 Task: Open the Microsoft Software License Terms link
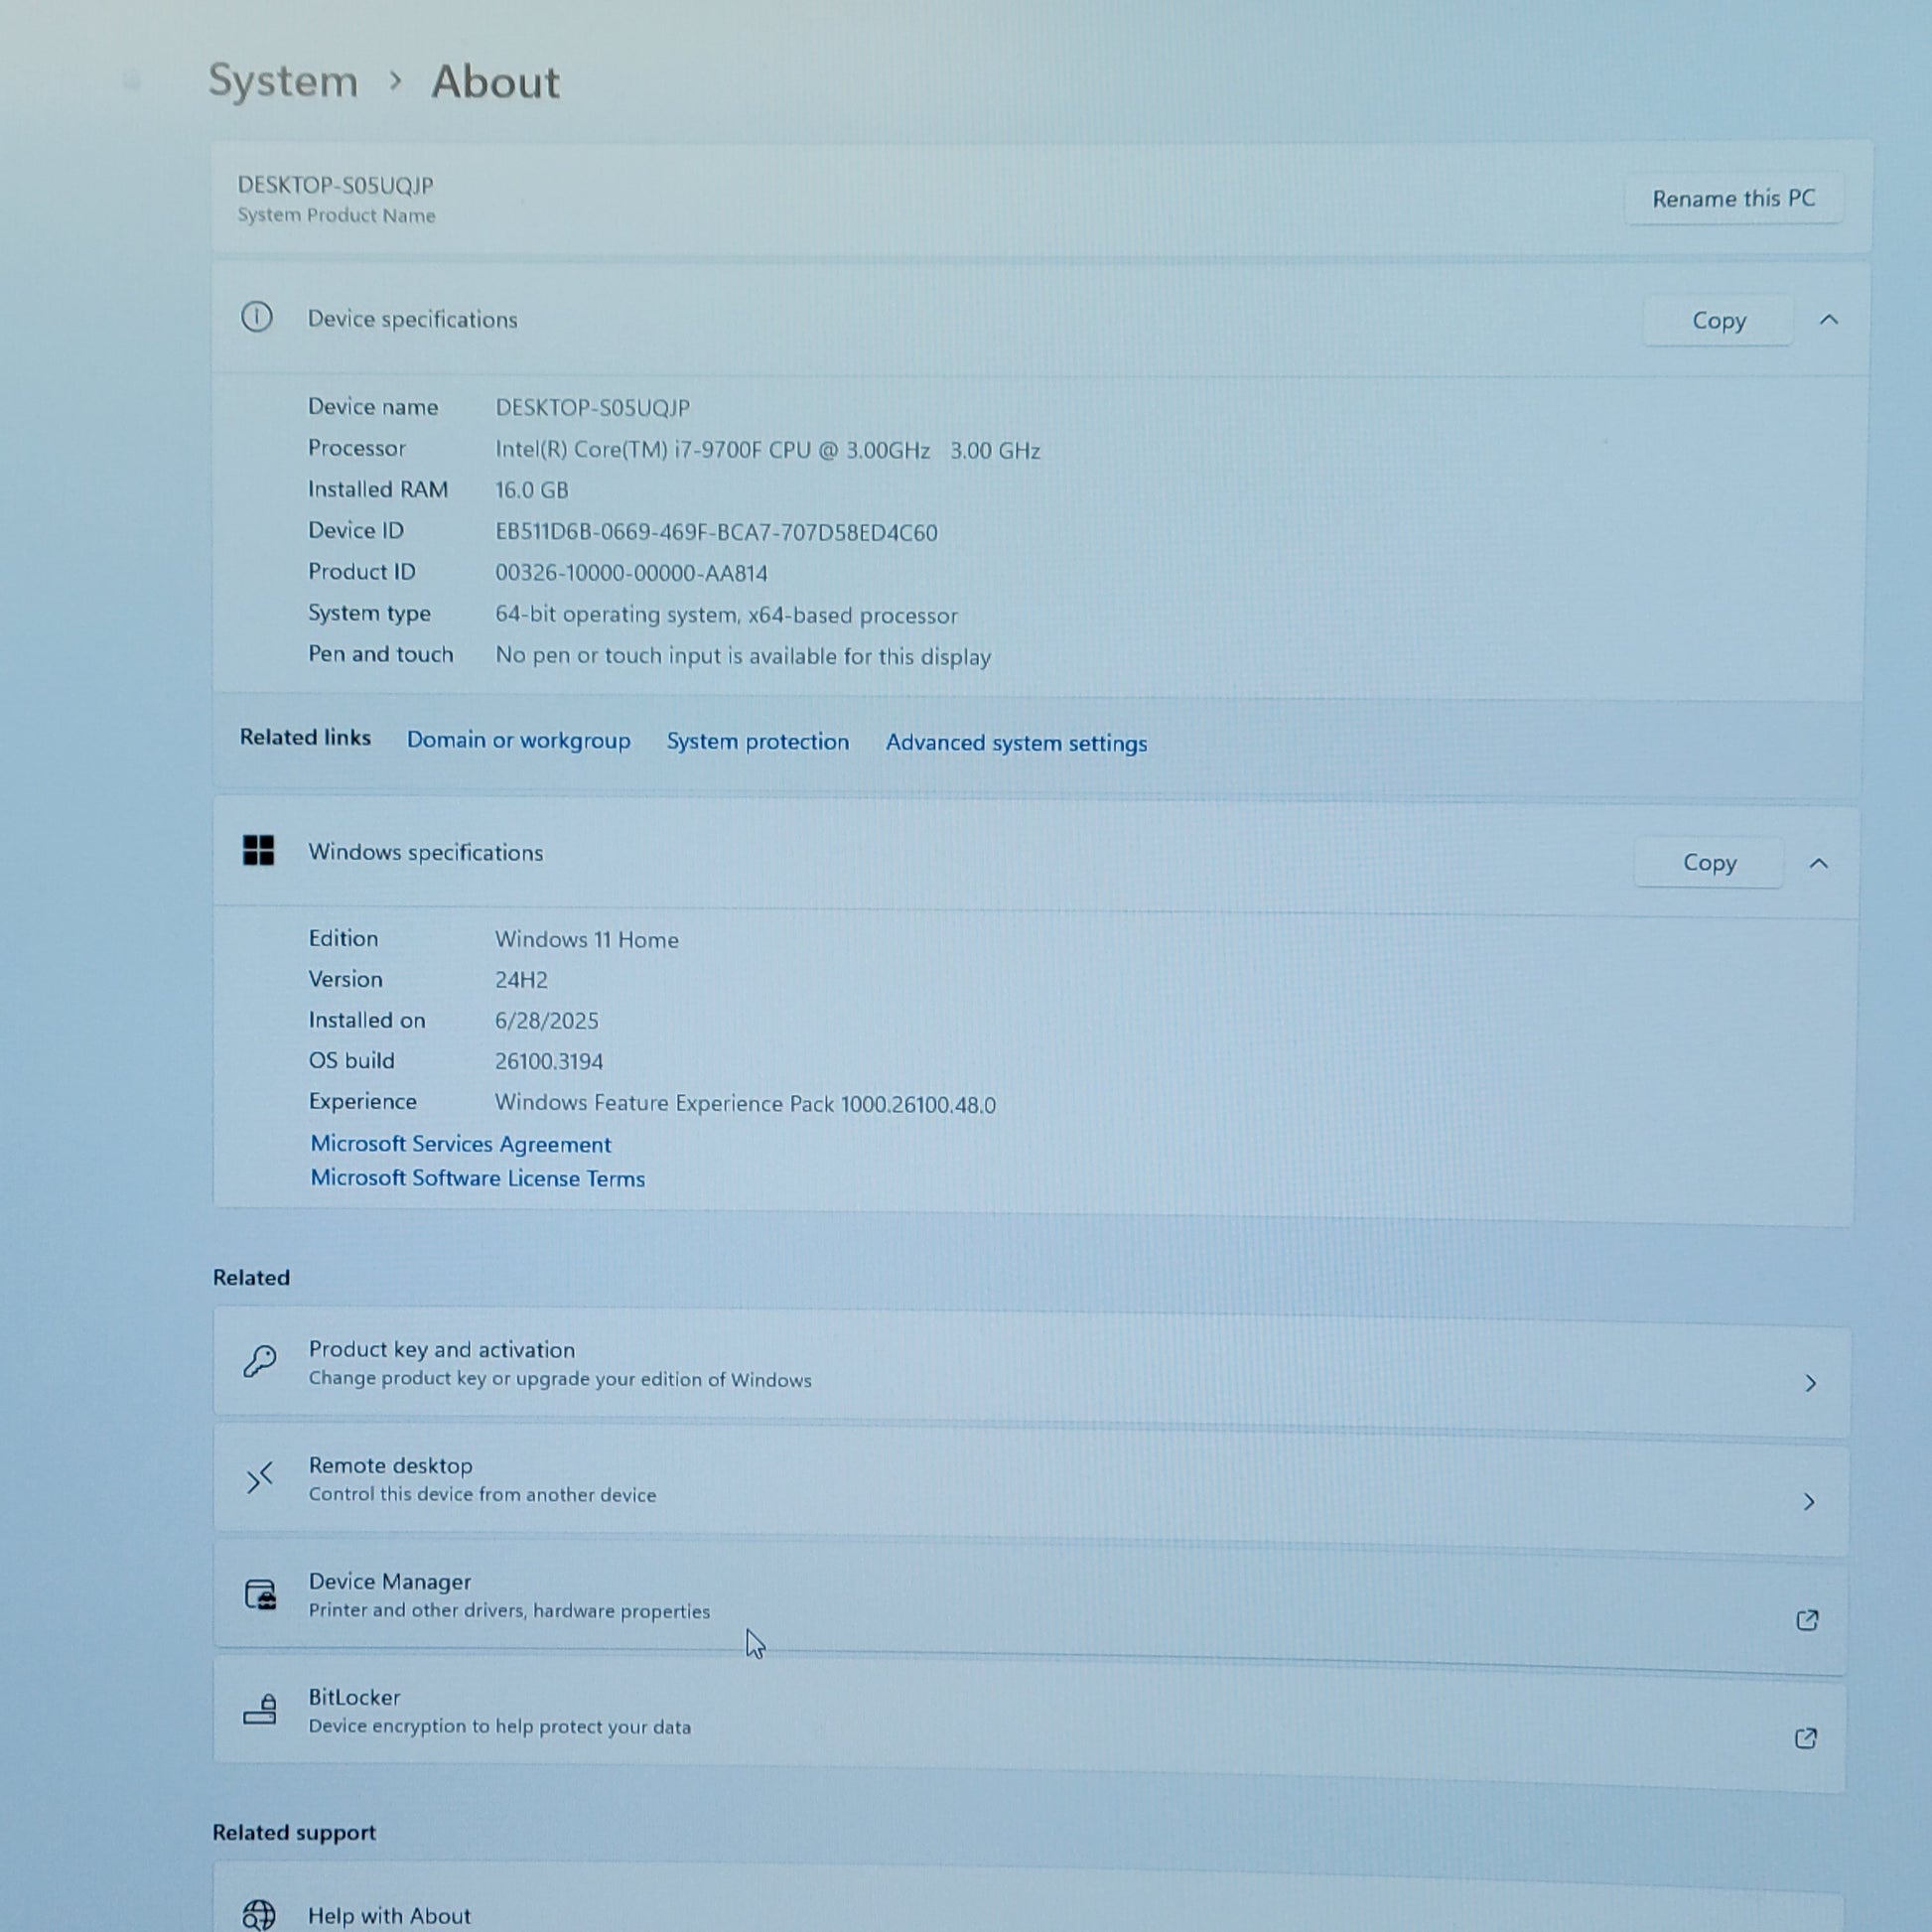pos(477,1179)
